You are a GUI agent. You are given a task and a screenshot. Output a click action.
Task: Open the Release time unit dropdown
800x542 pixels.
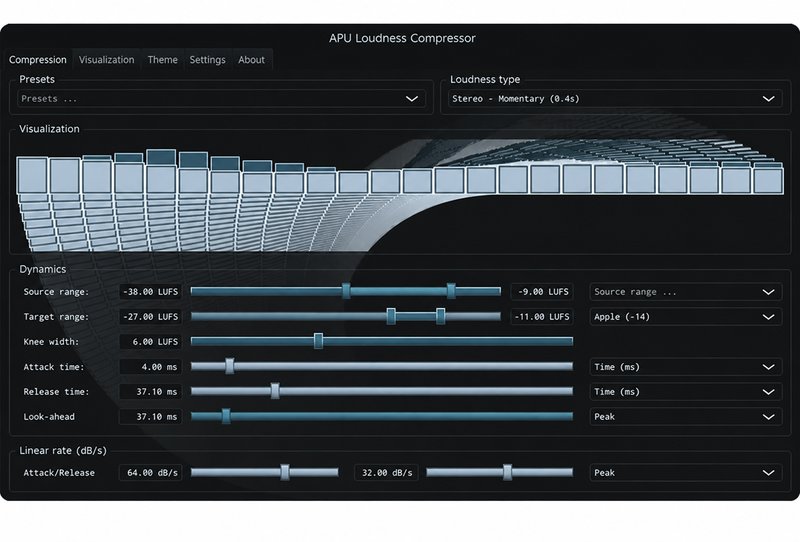tap(685, 392)
